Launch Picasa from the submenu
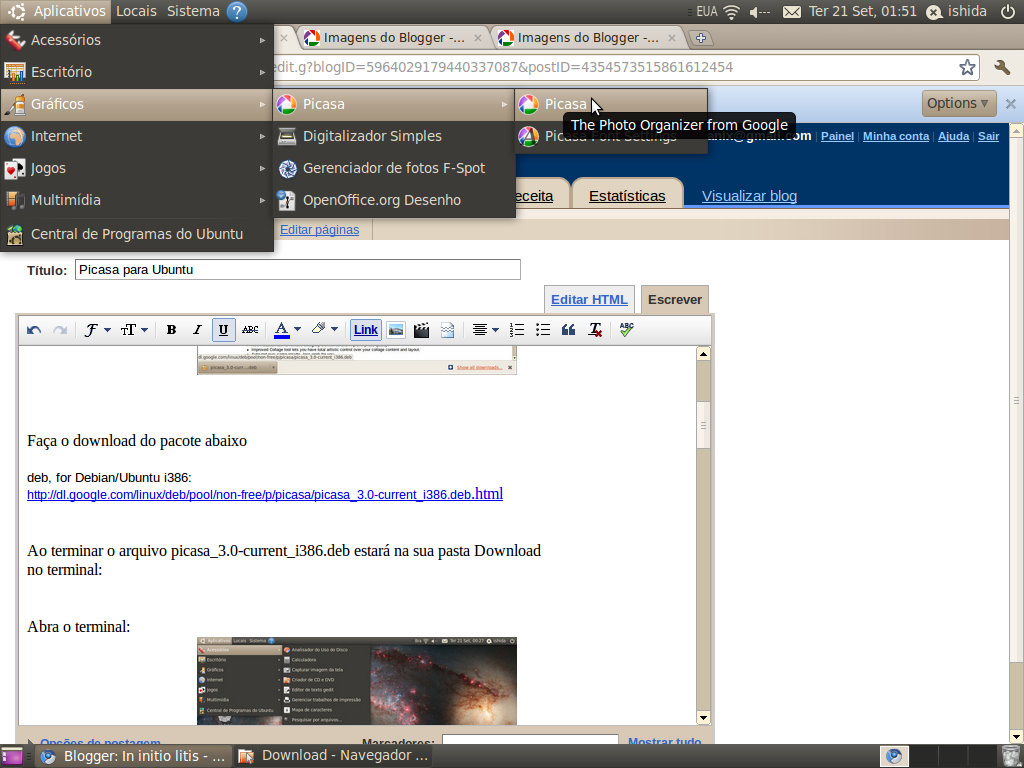 point(611,104)
